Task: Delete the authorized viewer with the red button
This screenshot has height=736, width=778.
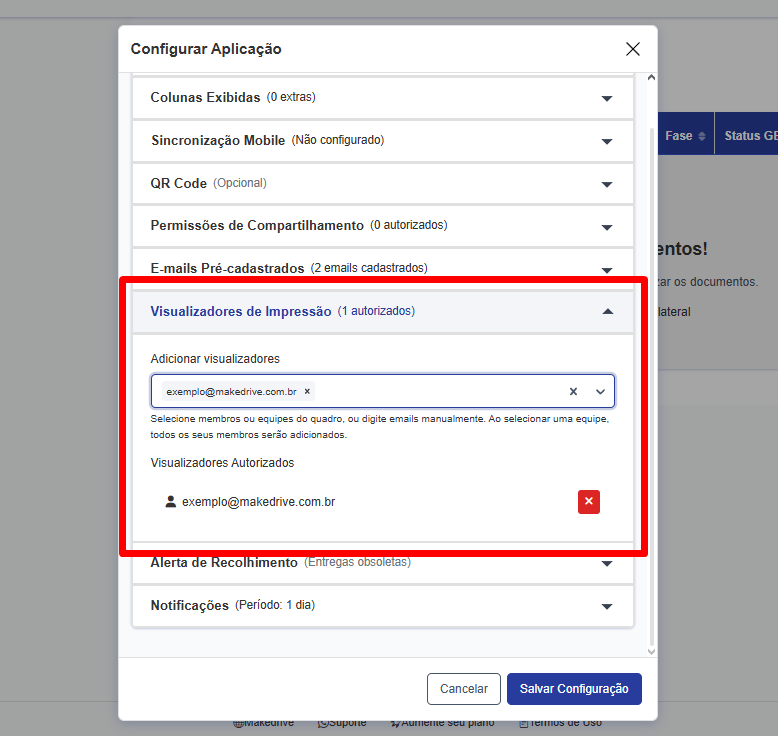Action: click(588, 501)
